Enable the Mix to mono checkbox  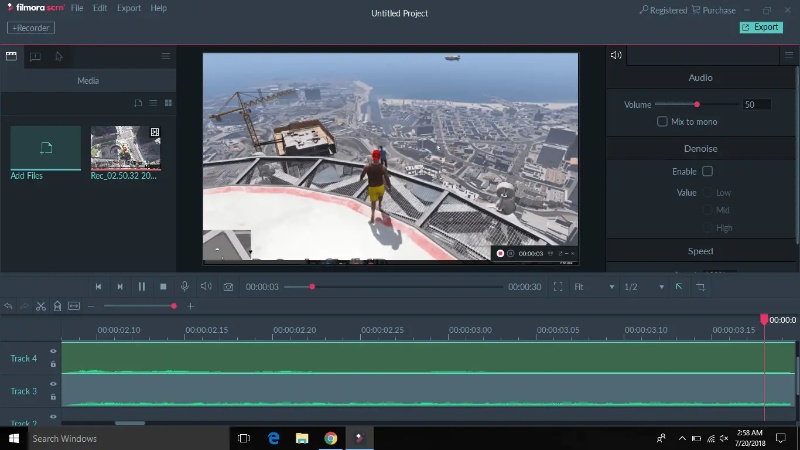(662, 121)
